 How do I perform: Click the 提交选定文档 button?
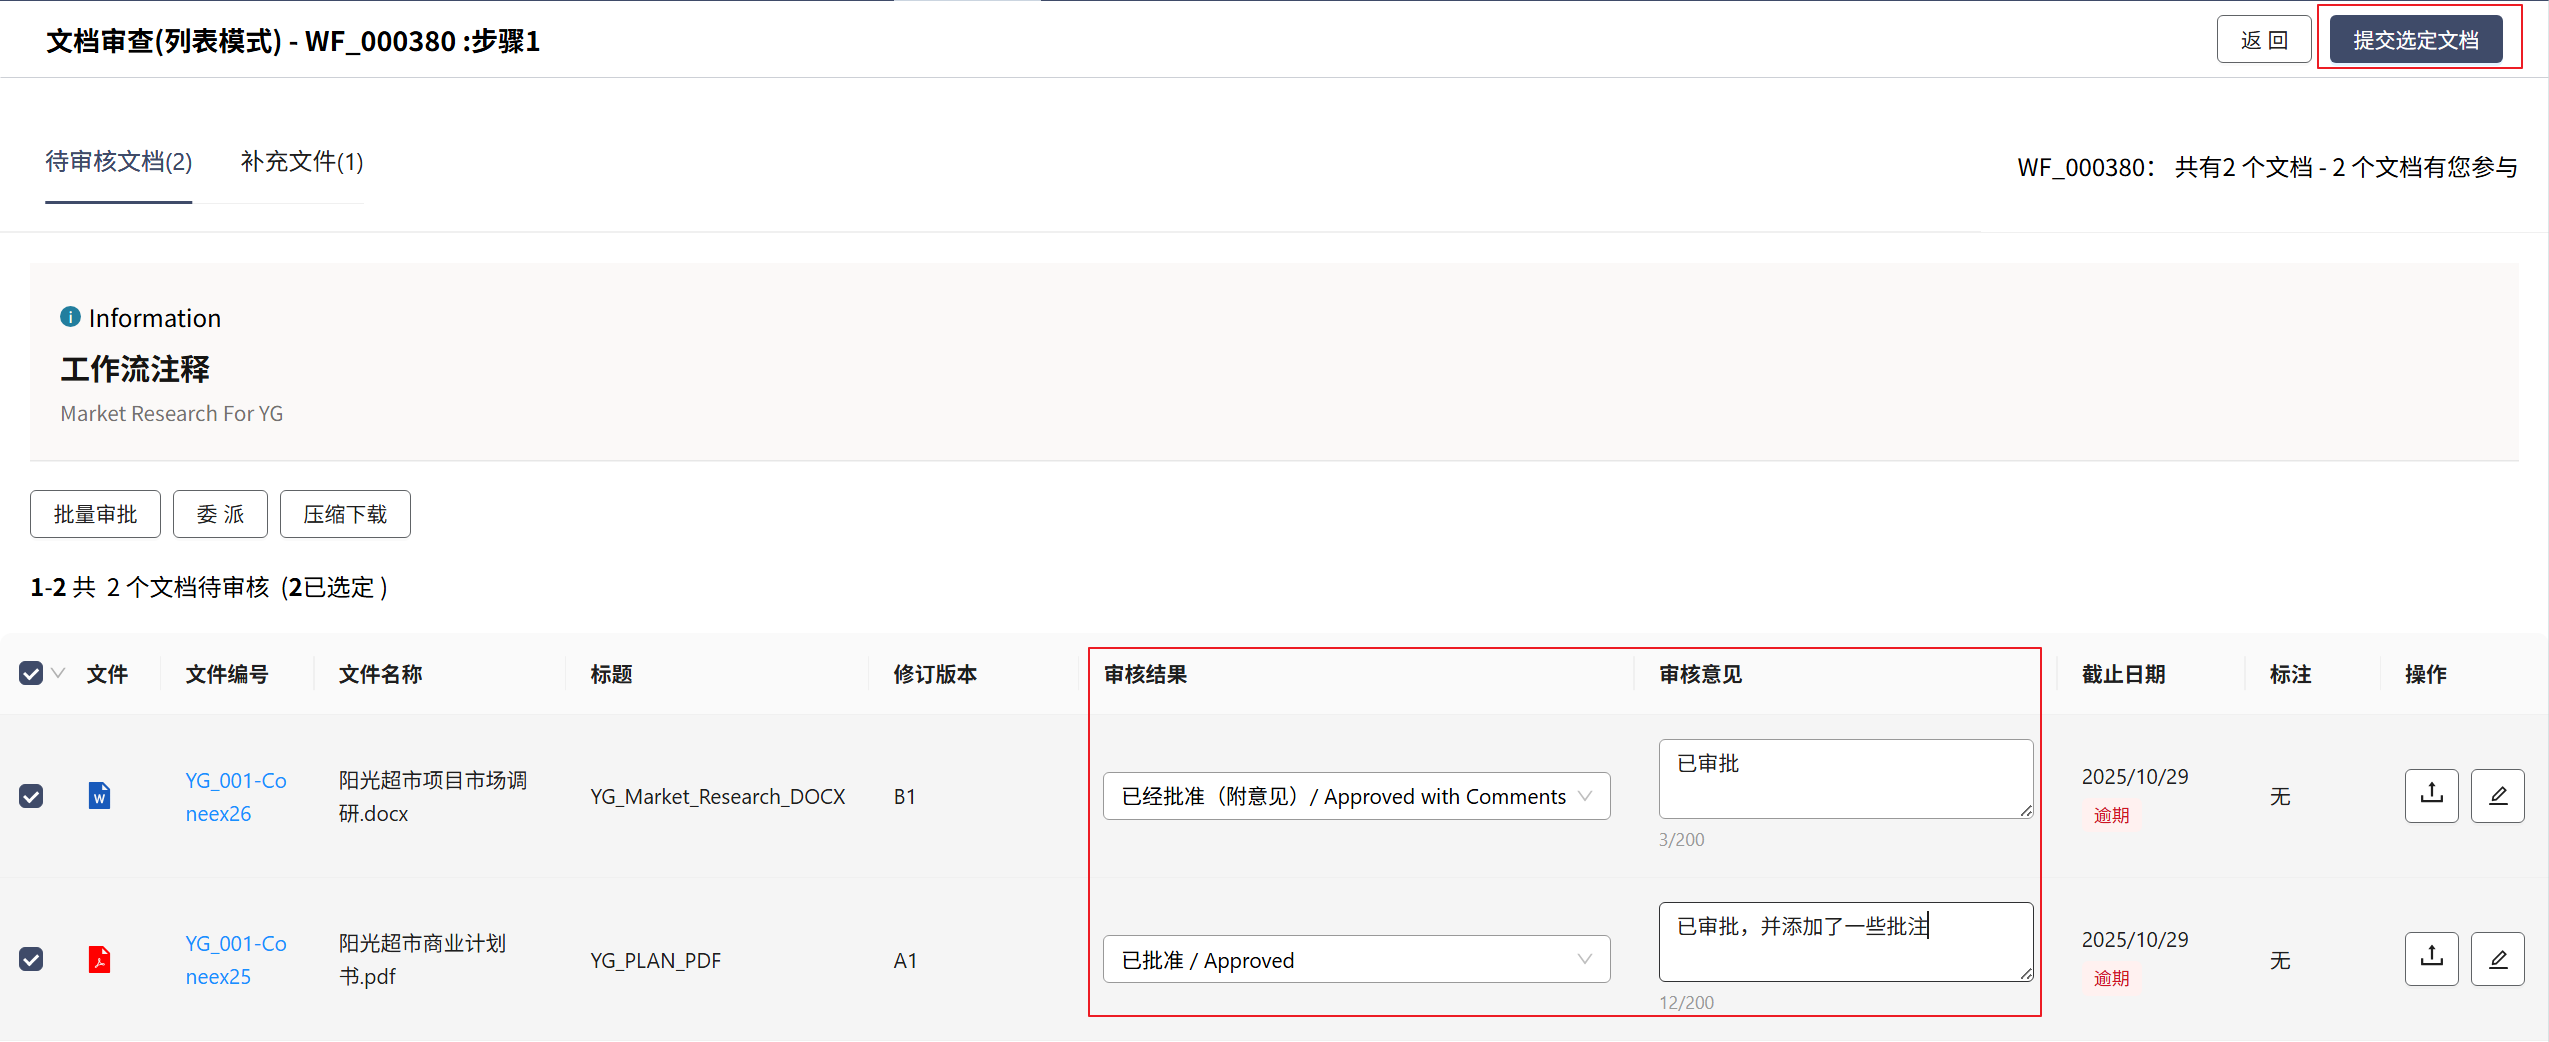pyautogui.click(x=2415, y=40)
